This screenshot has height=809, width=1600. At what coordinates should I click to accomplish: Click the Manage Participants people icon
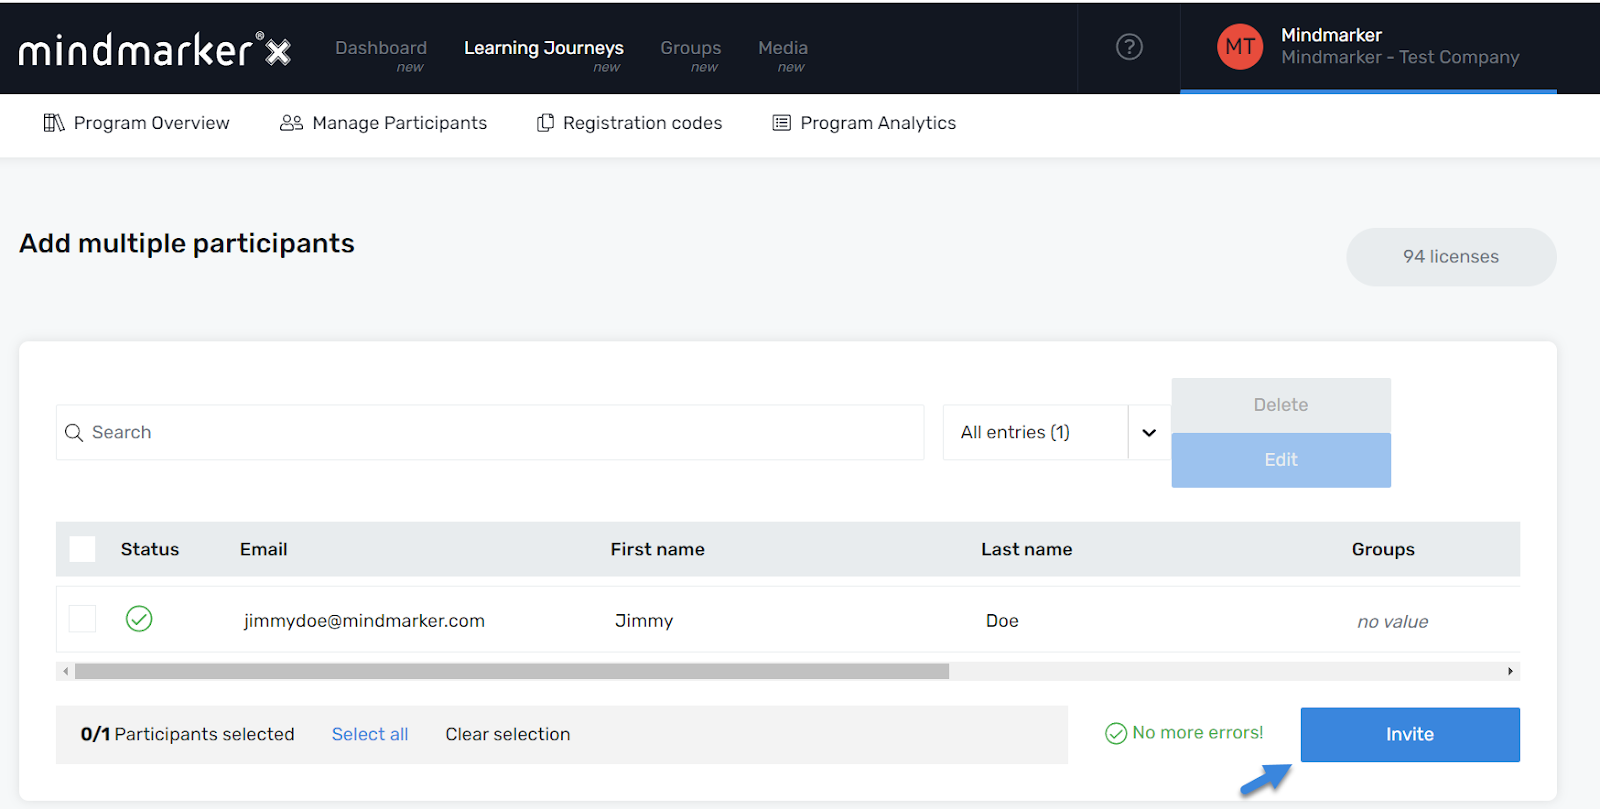coord(291,123)
